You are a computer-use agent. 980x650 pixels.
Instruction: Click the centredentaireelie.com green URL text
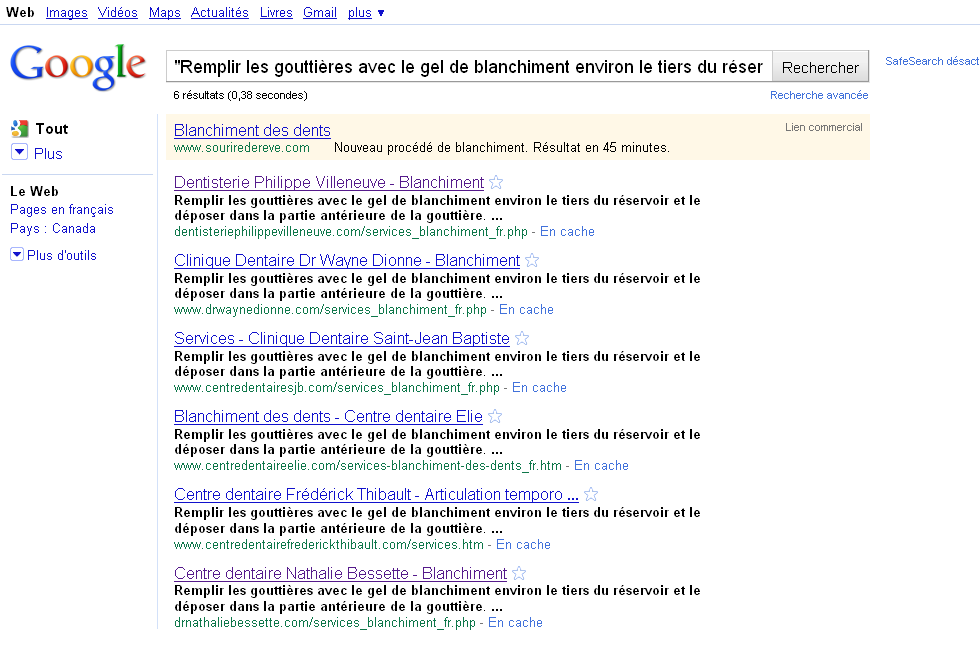coord(368,466)
